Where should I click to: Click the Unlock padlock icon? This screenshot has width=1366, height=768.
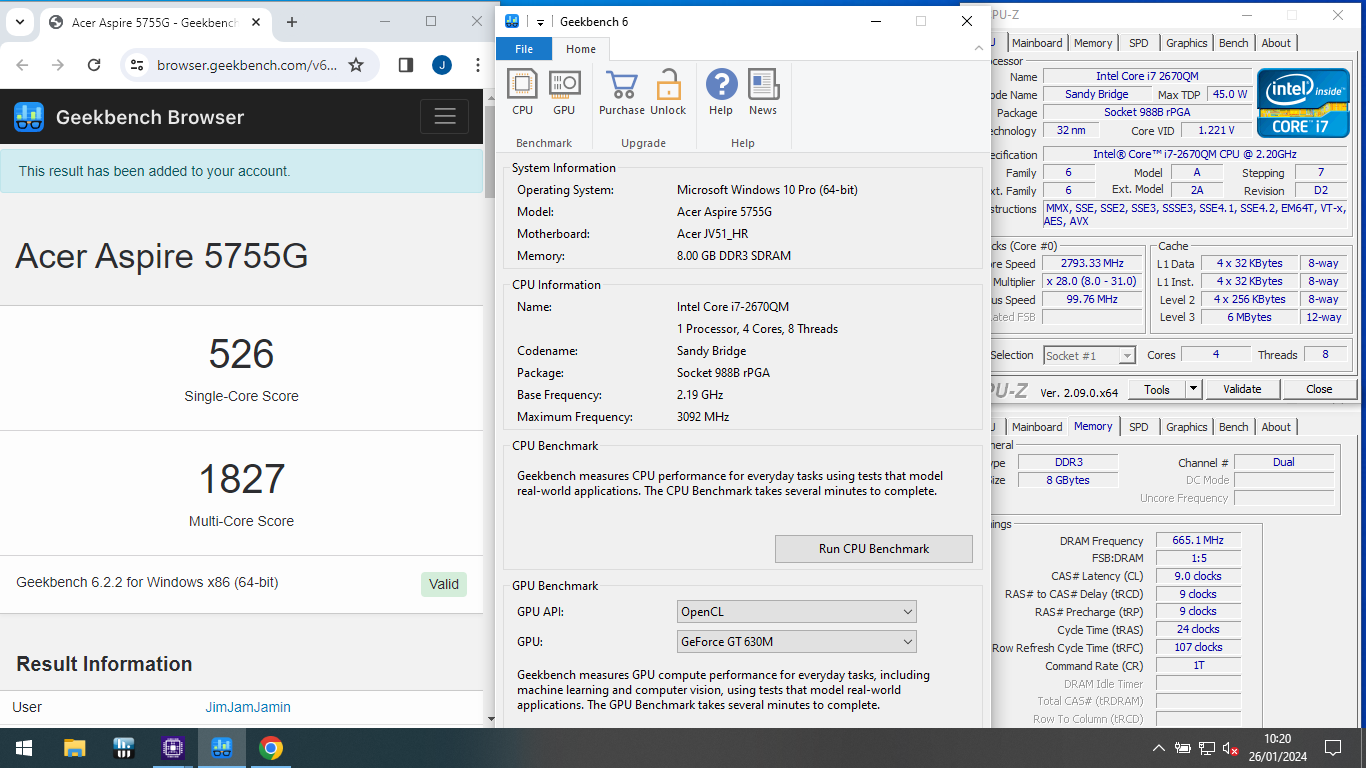(x=668, y=93)
